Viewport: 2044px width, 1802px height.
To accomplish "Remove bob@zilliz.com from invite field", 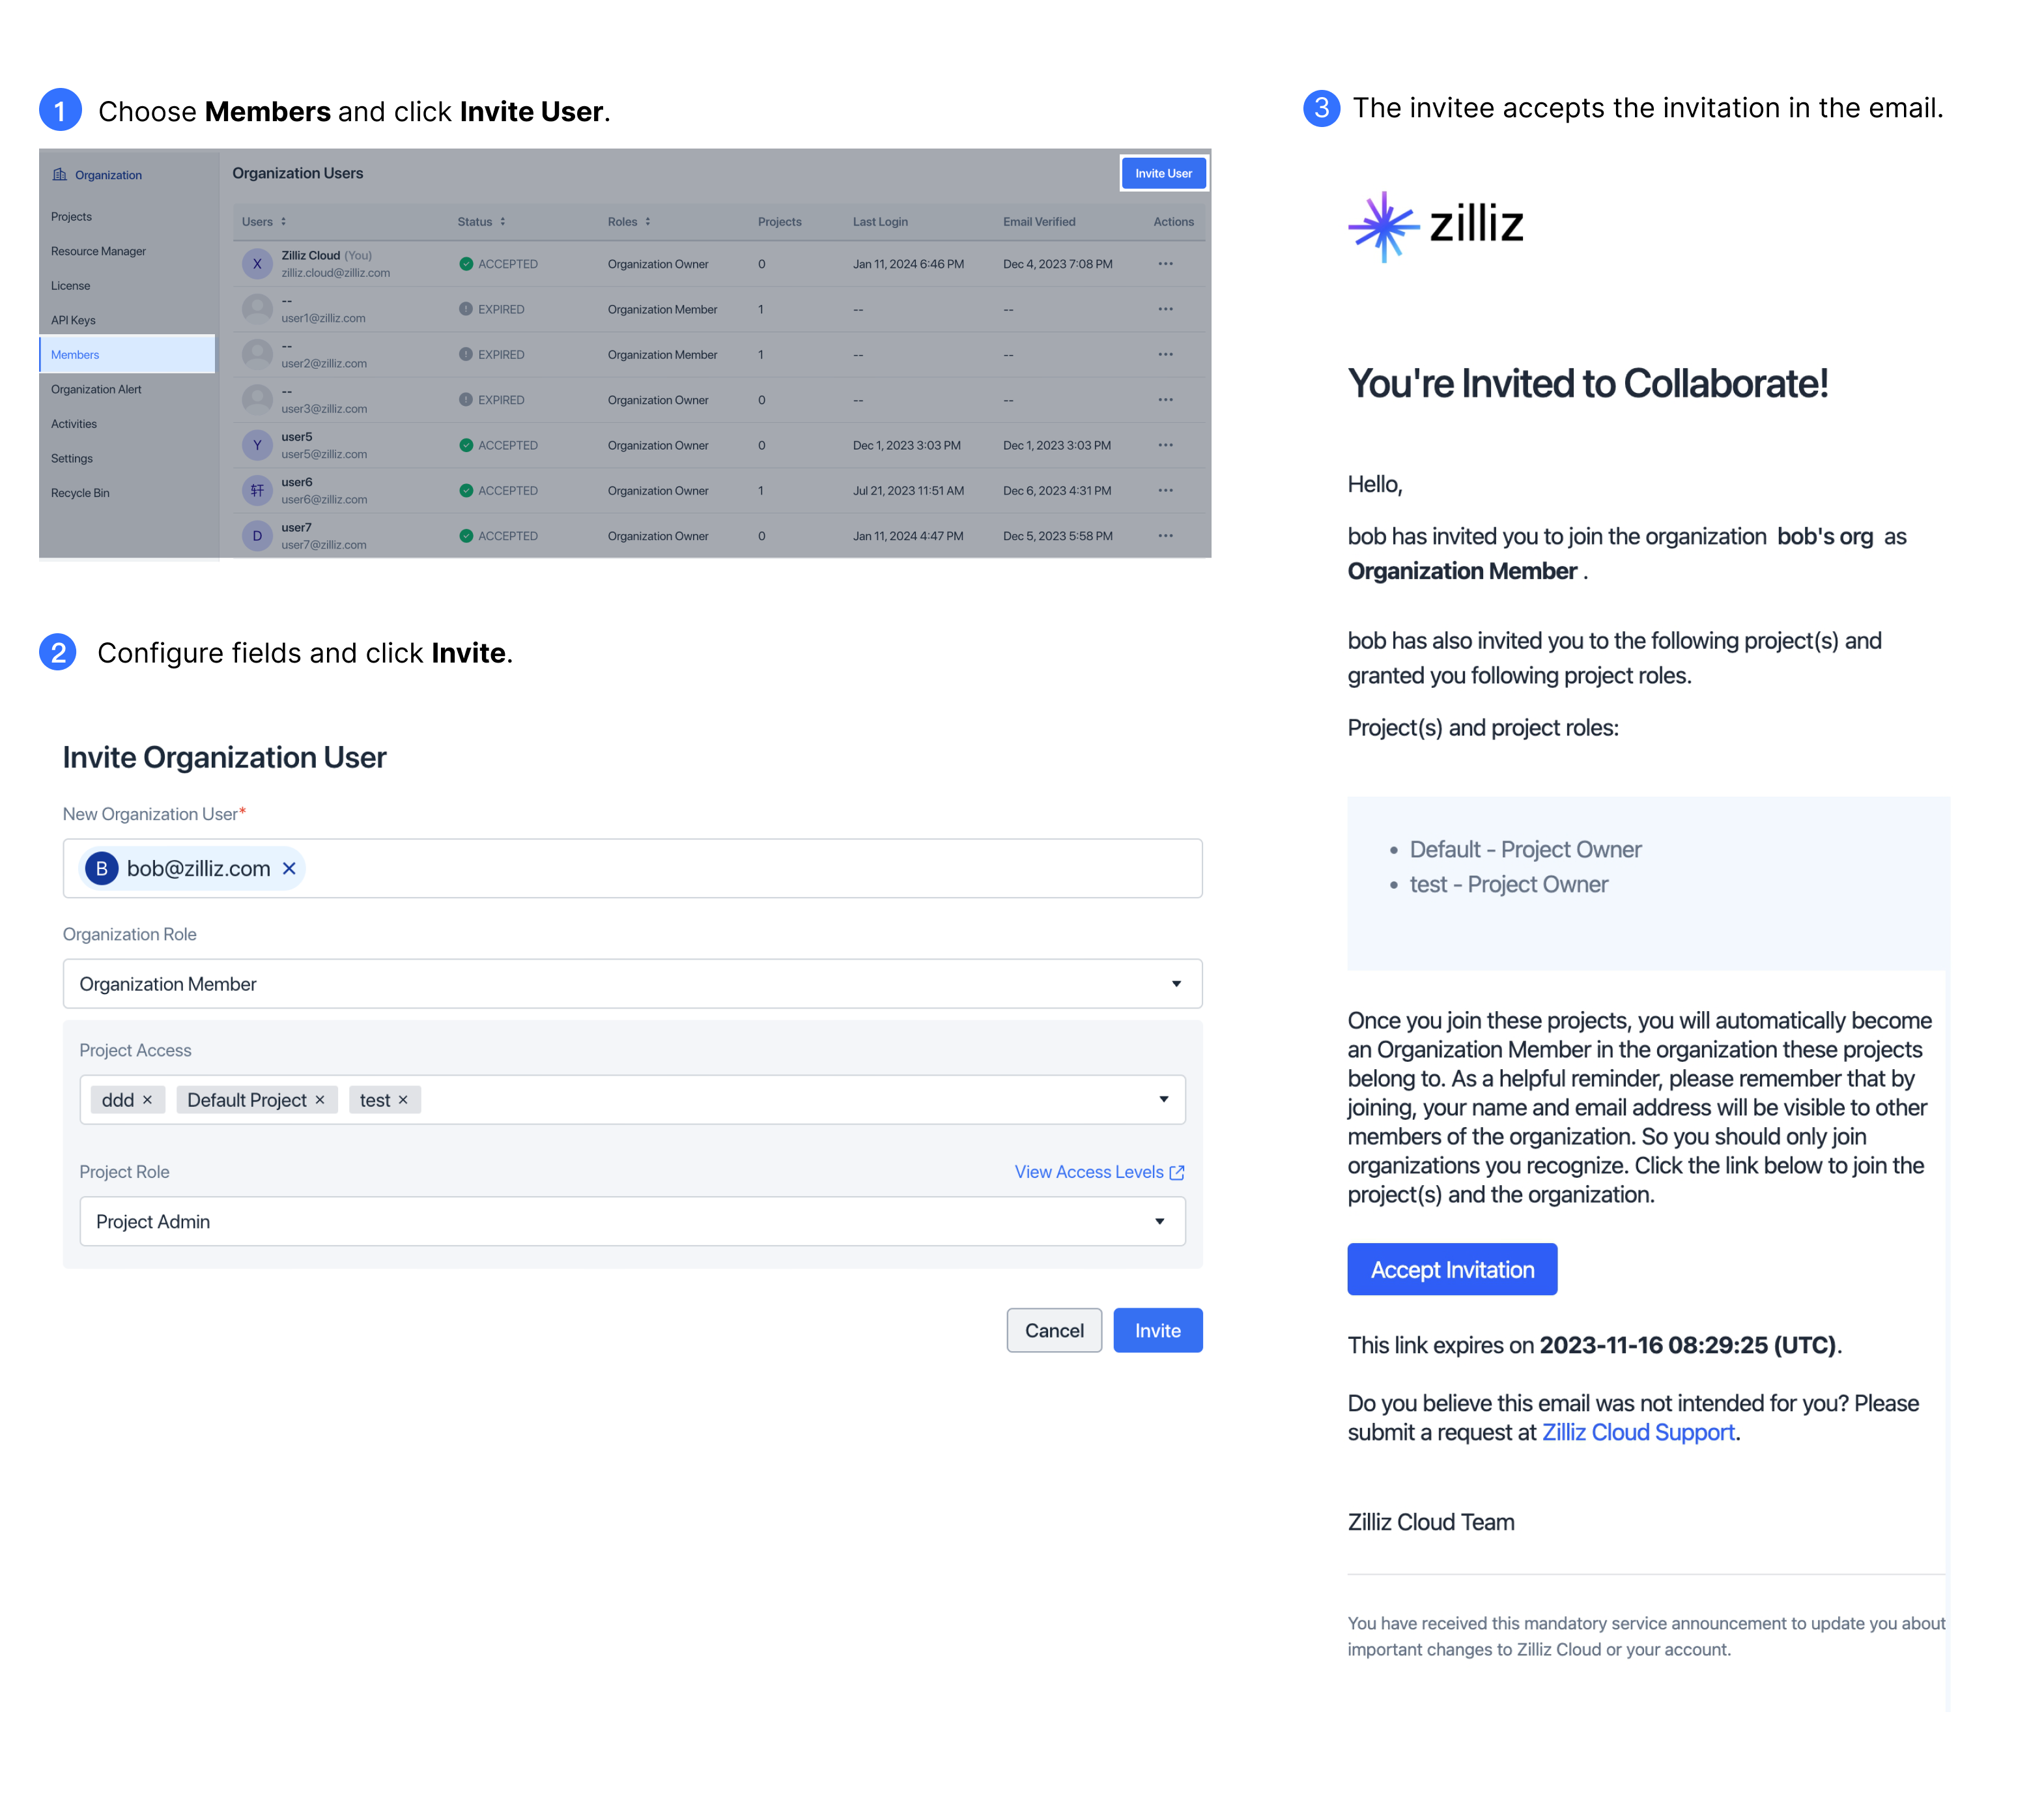I will (x=289, y=869).
